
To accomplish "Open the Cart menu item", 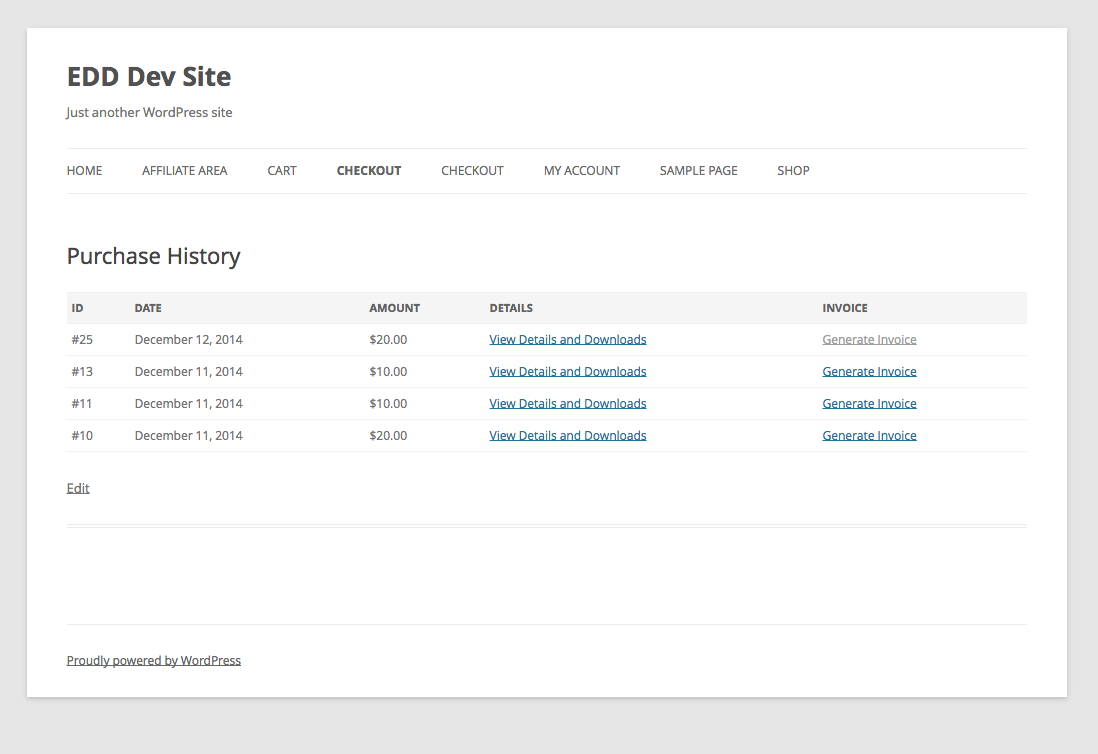I will click(281, 171).
